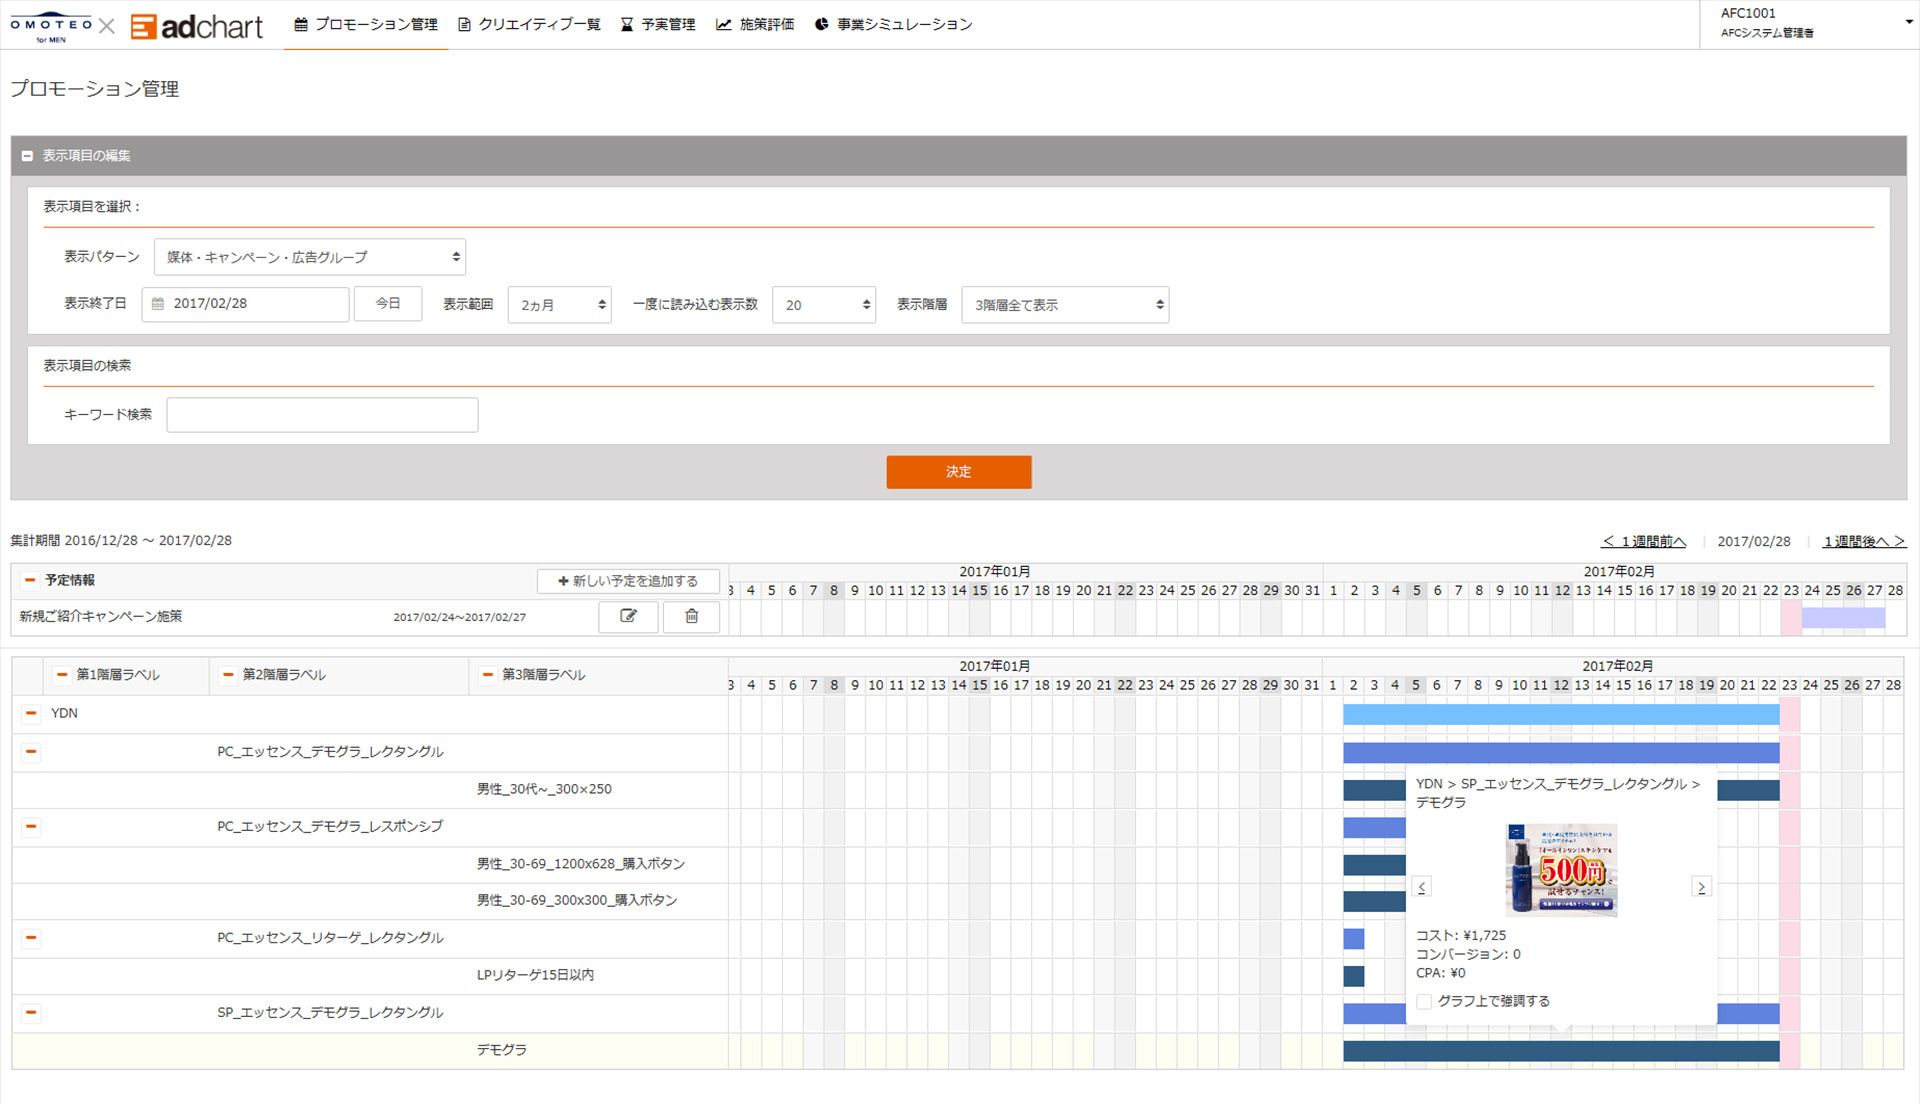Open the 表示範囲 2ヵ月 dropdown
This screenshot has height=1104, width=1920.
tap(559, 305)
